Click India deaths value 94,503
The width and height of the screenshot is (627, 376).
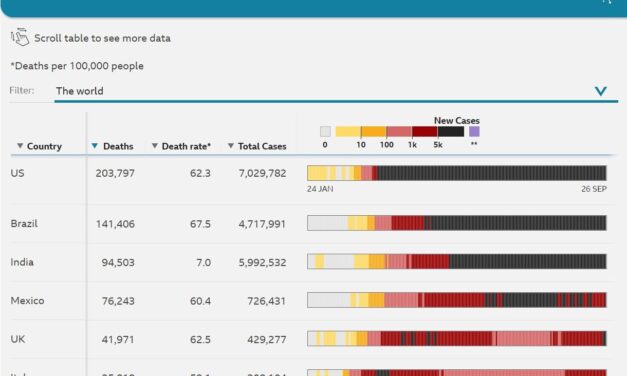[x=118, y=262]
